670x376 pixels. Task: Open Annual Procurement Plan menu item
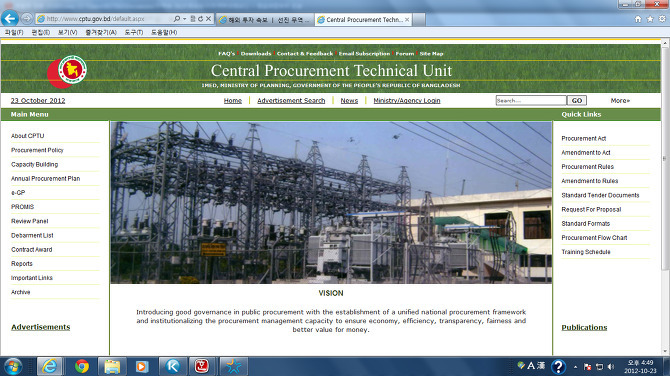46,179
